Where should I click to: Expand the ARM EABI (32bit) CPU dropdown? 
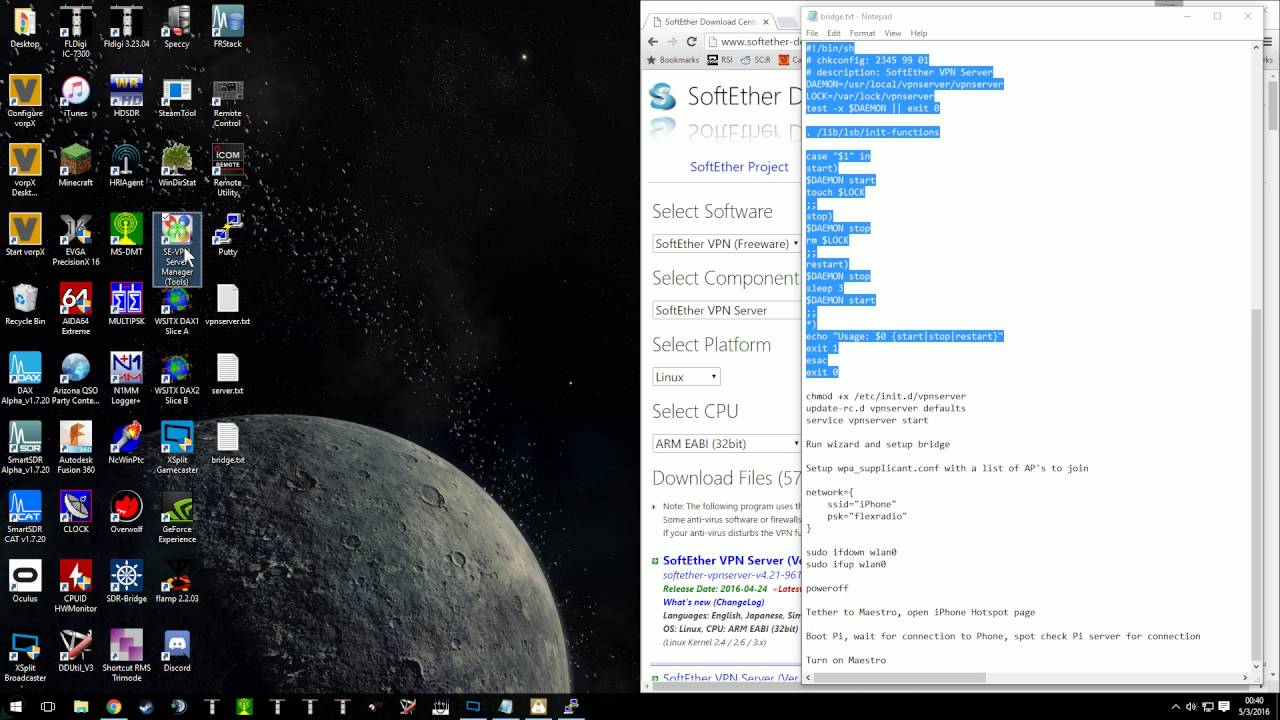pos(727,443)
